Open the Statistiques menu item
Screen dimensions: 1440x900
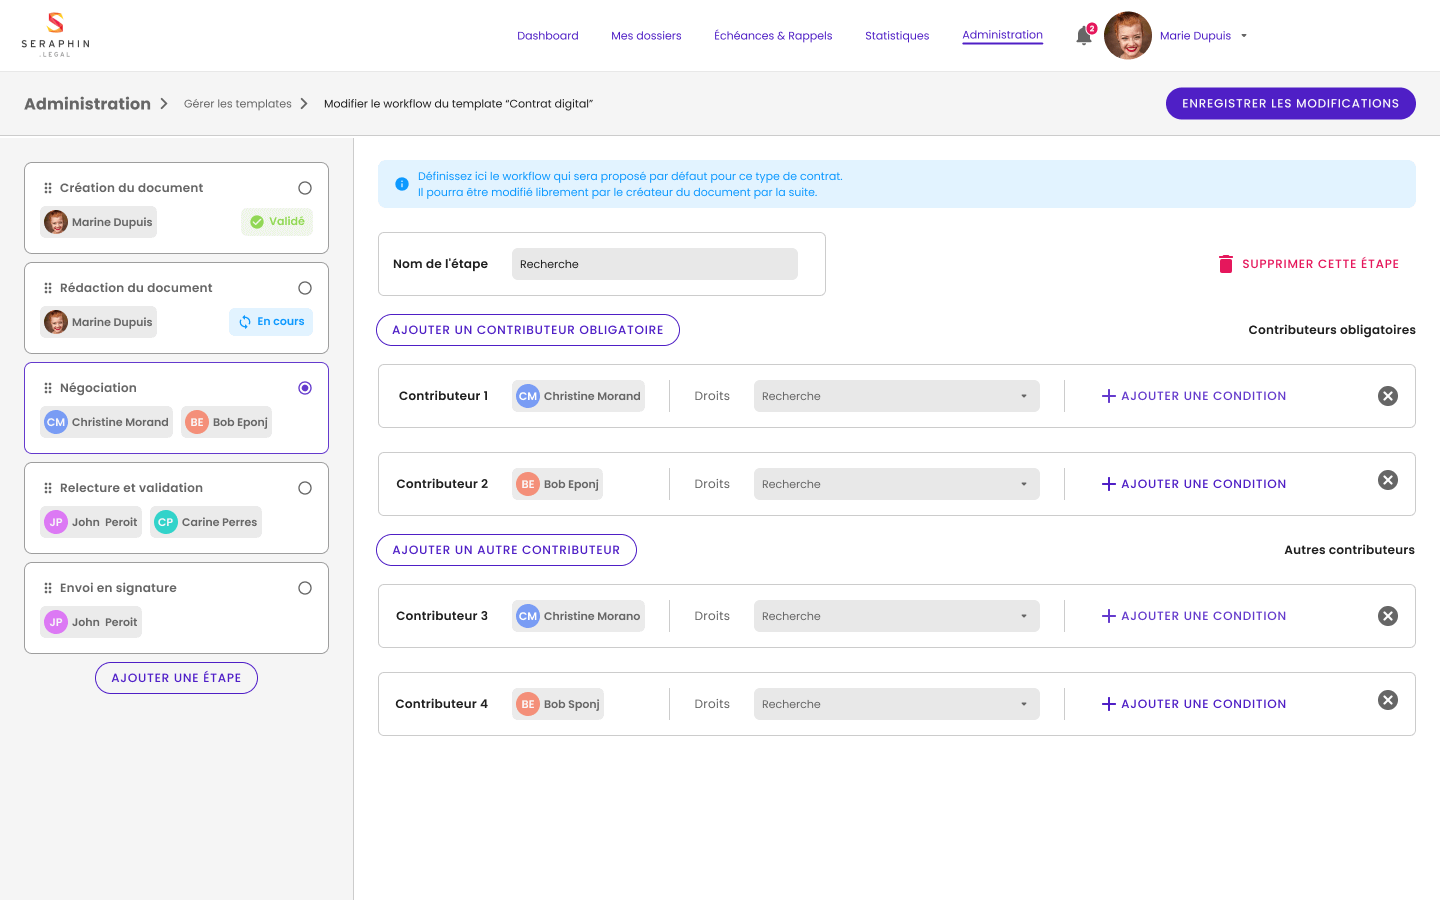coord(897,36)
